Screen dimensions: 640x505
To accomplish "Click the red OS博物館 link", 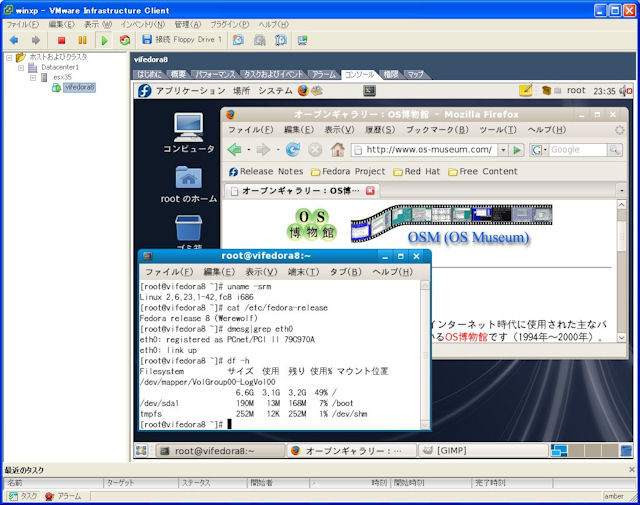I will 466,337.
